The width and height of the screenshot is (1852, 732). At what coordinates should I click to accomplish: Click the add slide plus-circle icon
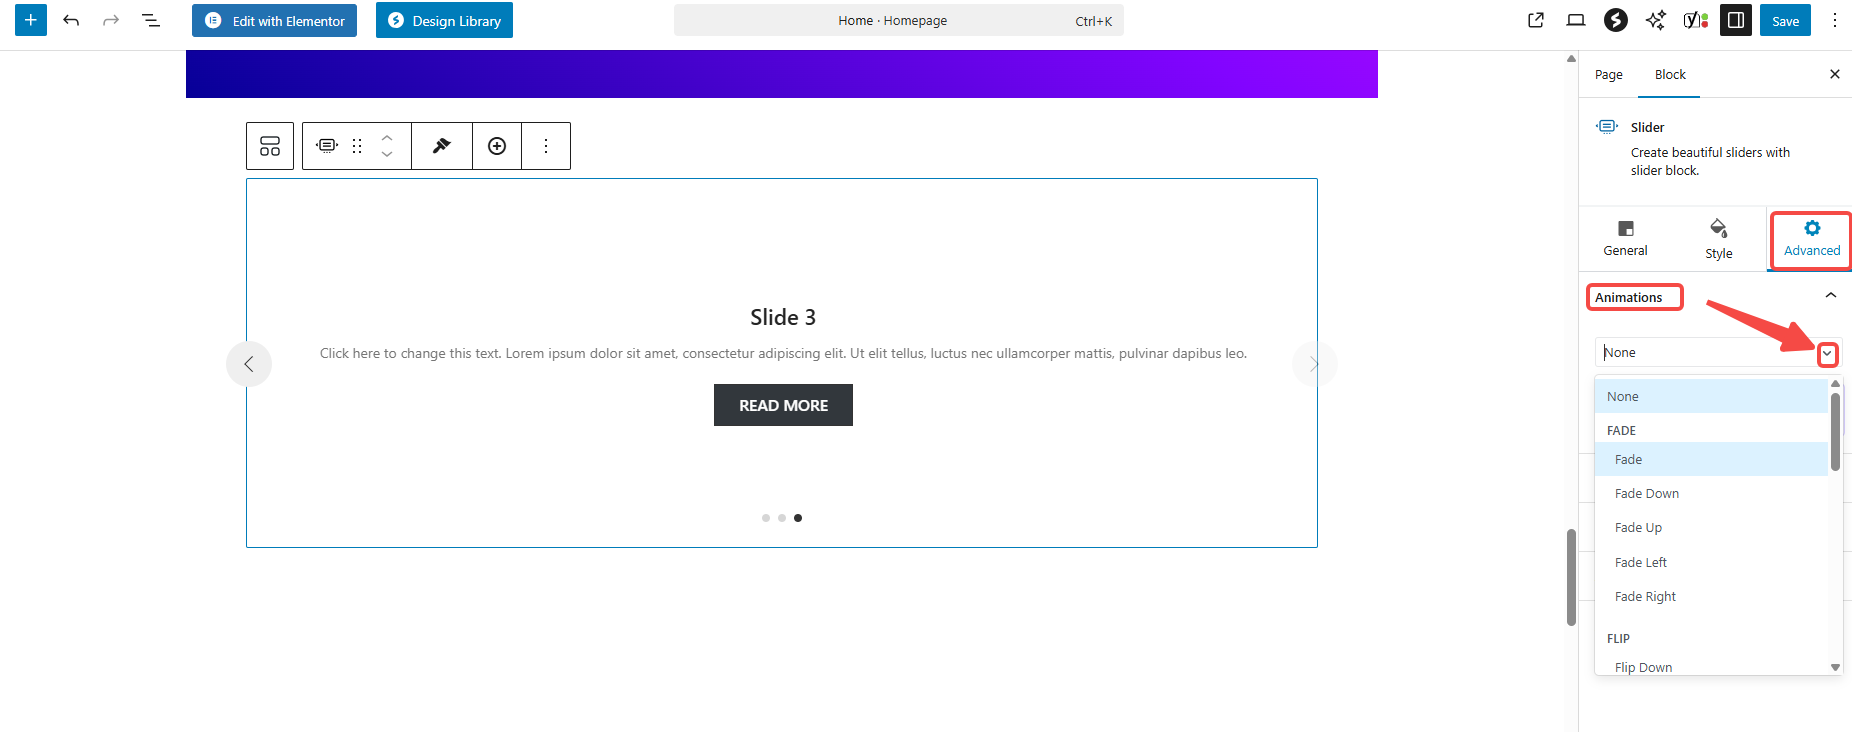(497, 146)
